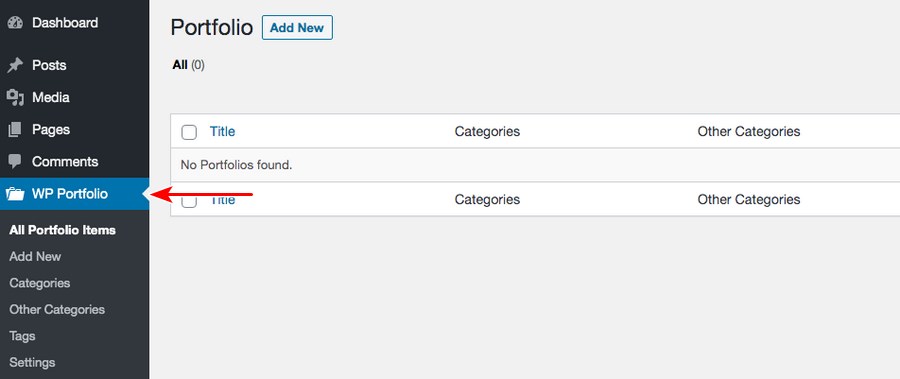Click the WP Portfolio folder icon
The height and width of the screenshot is (379, 900).
coord(15,194)
